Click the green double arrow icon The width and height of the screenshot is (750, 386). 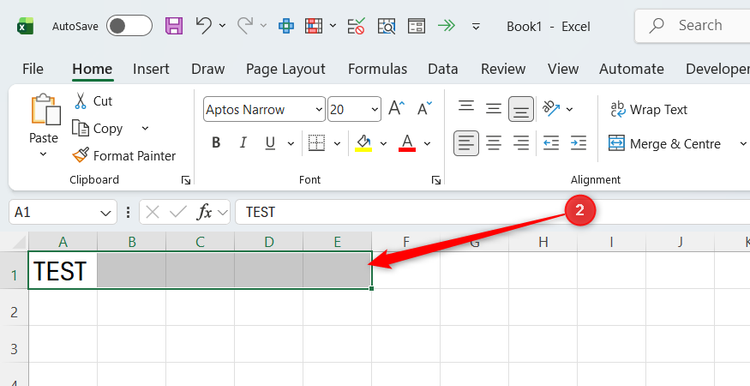point(446,25)
